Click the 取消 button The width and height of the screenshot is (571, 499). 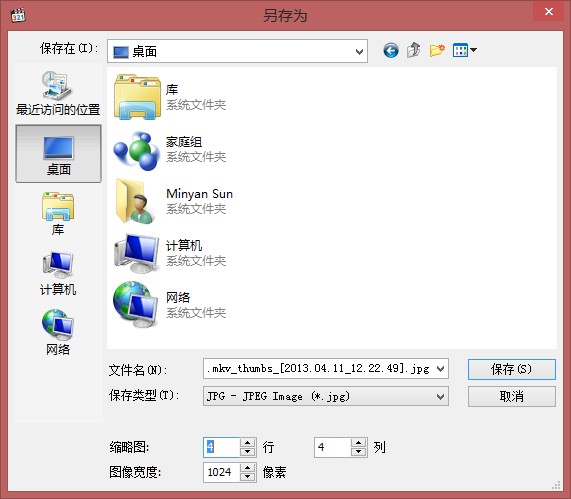click(x=512, y=396)
